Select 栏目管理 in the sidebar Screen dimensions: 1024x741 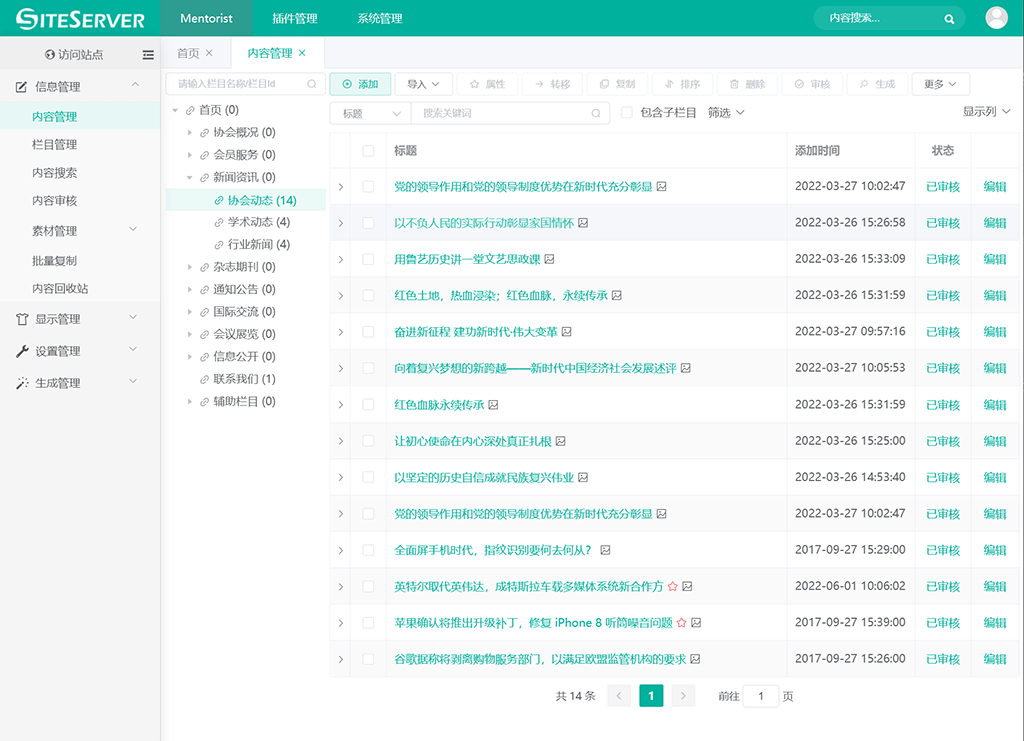(x=54, y=145)
